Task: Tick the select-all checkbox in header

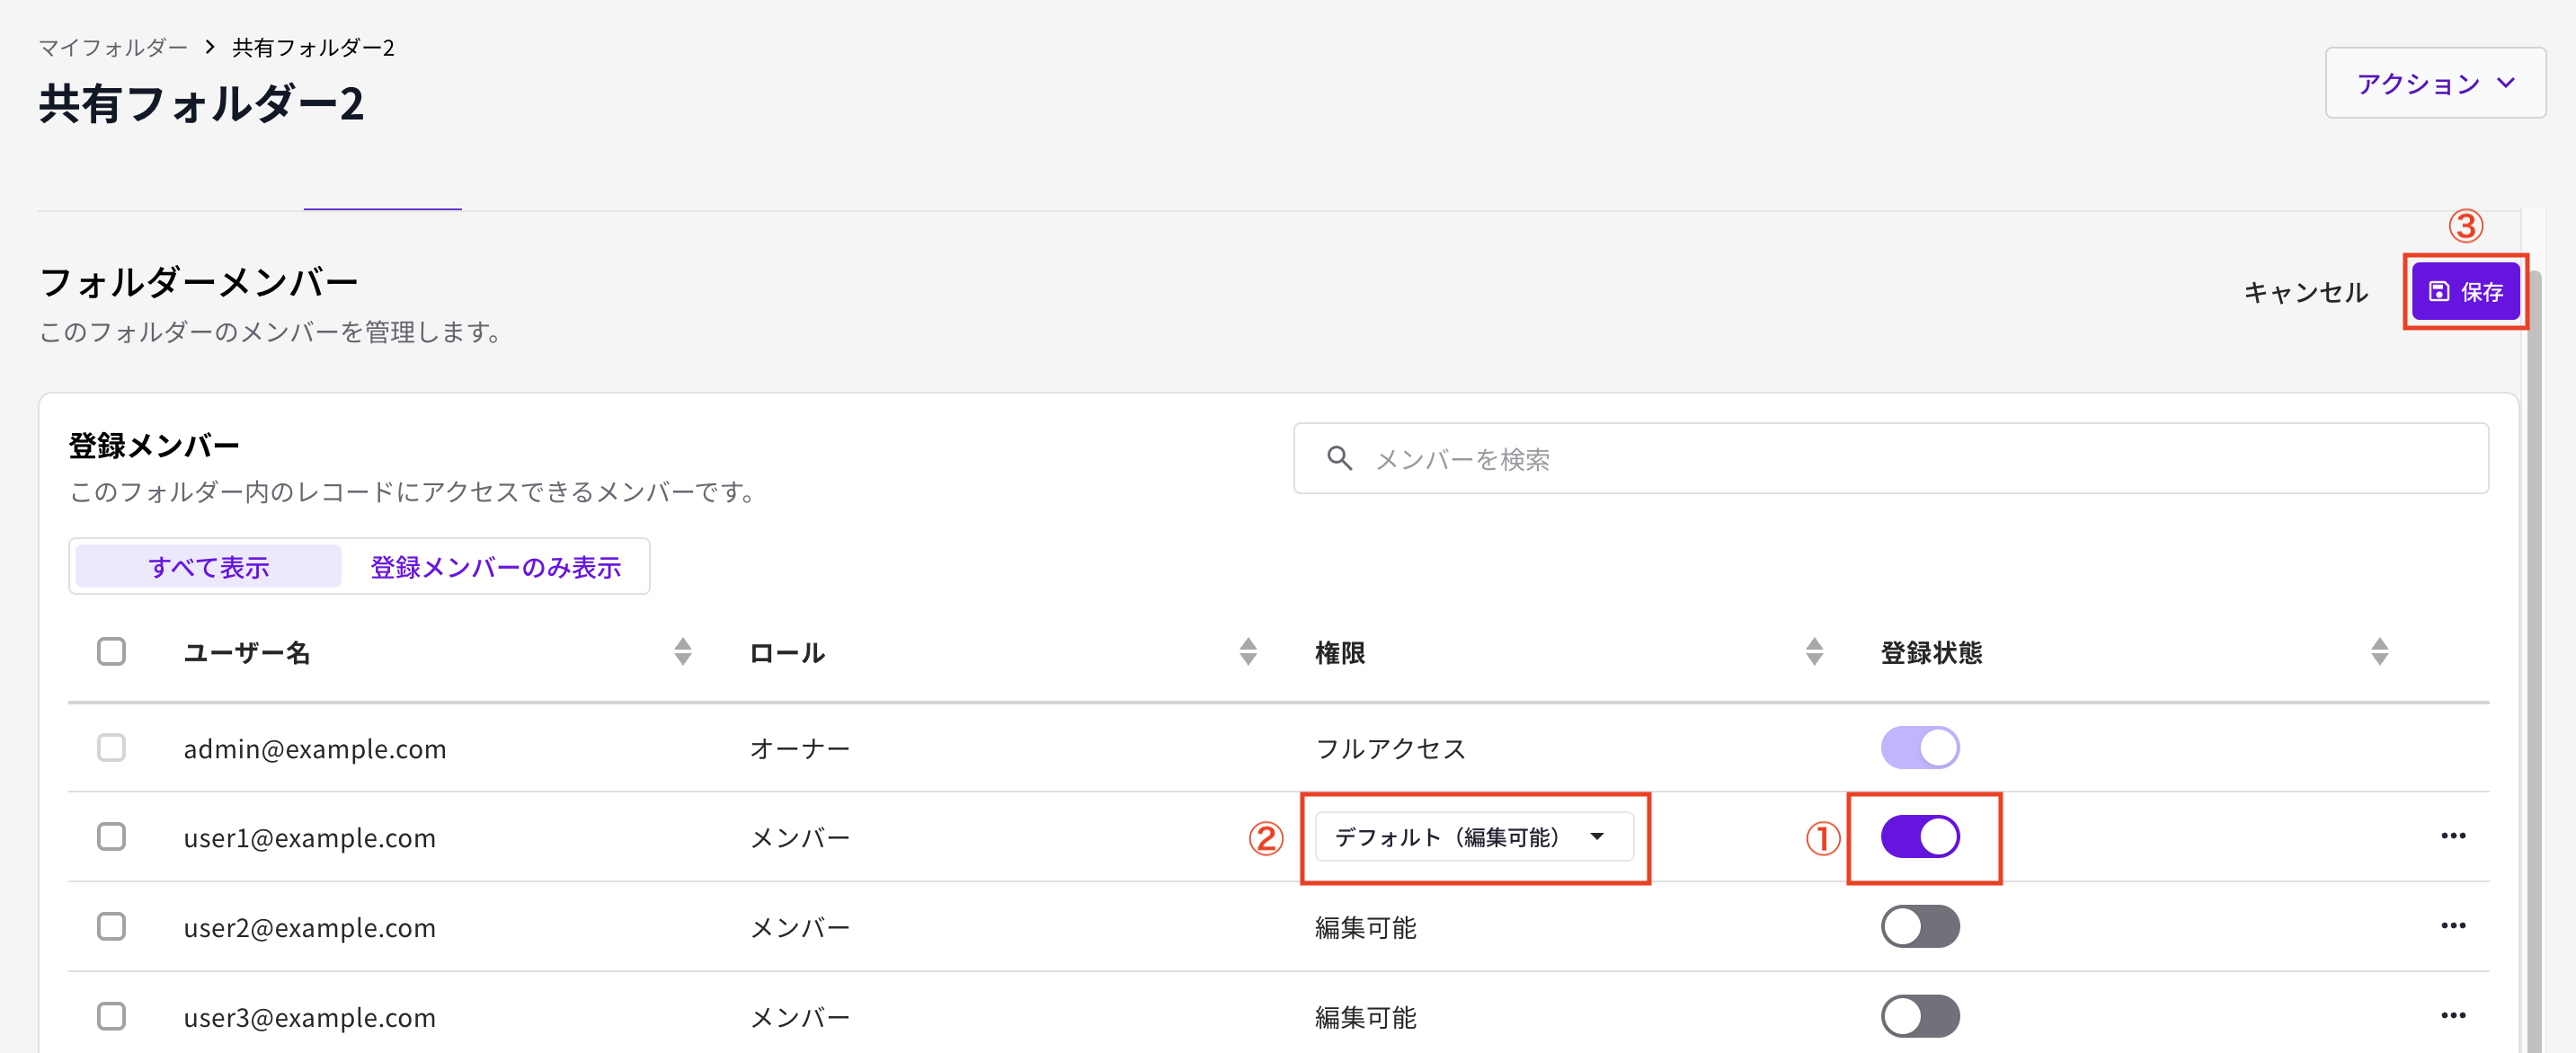Action: click(x=111, y=651)
